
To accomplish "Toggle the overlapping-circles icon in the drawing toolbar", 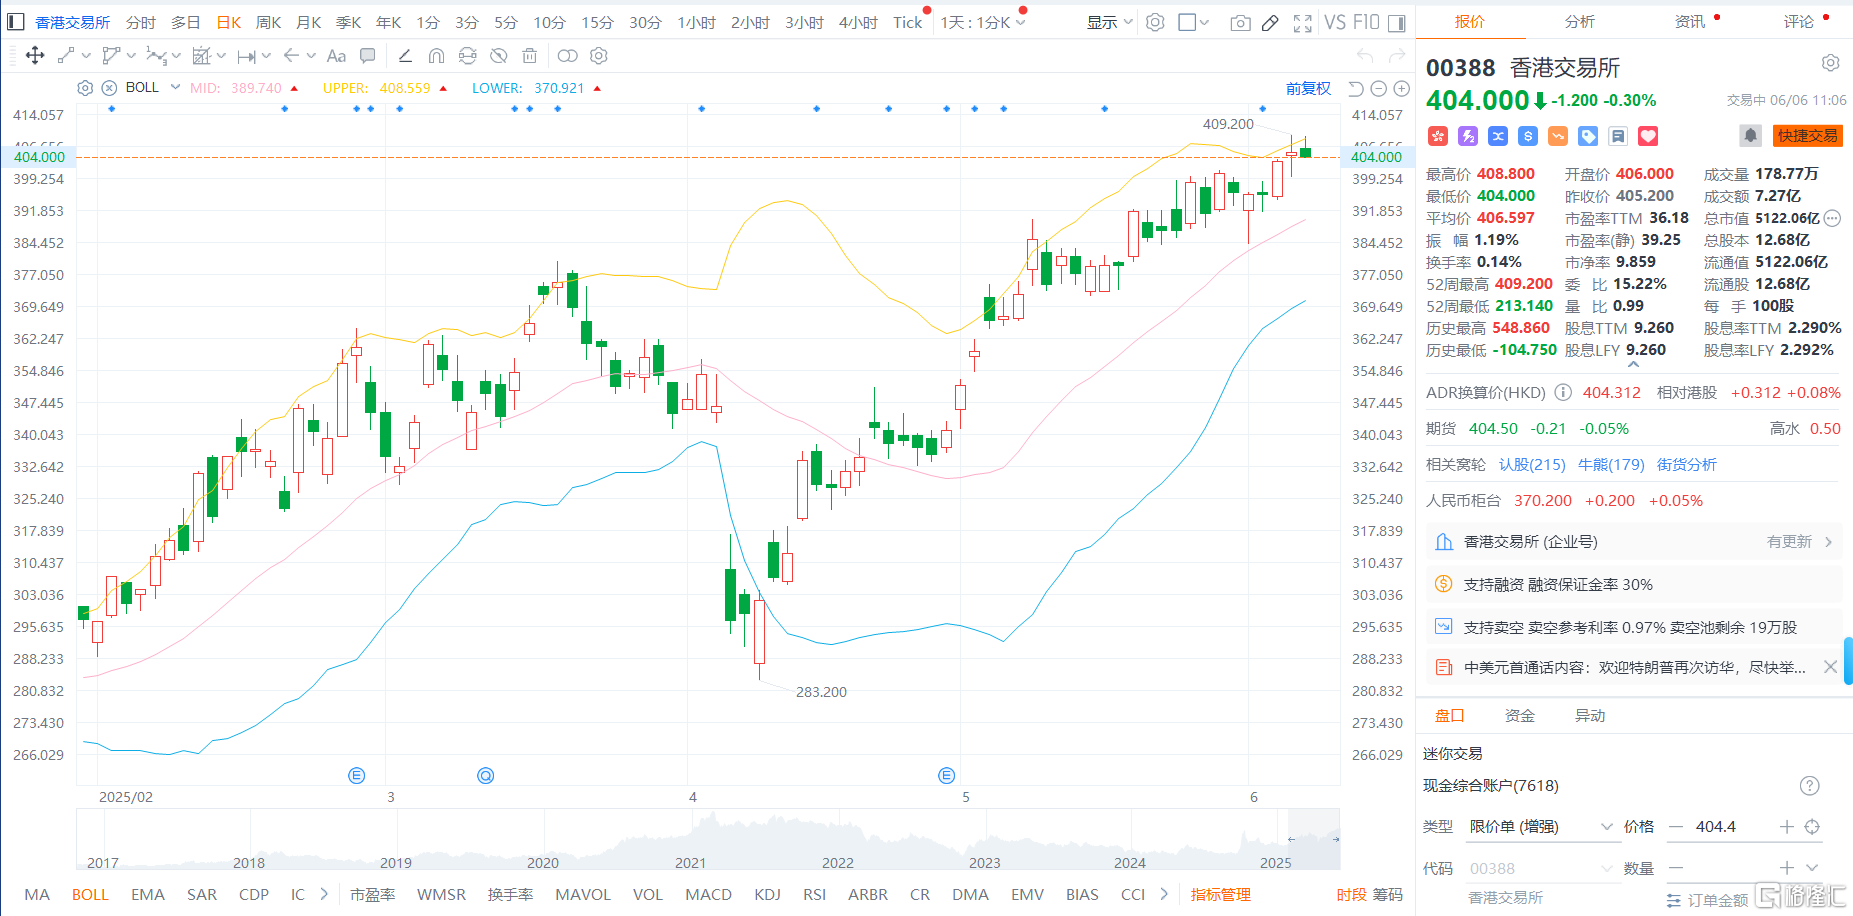I will point(567,56).
